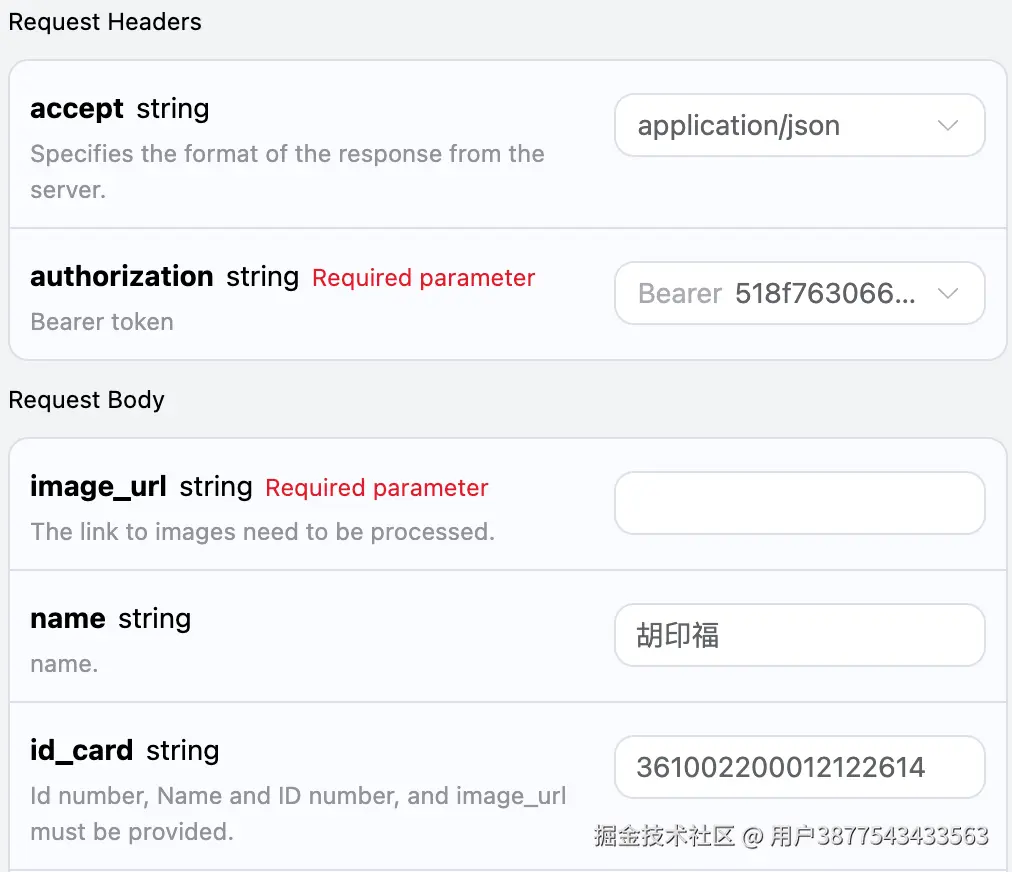Image resolution: width=1012 pixels, height=872 pixels.
Task: Click the 掘金技术社区 watermark text
Action: tap(664, 836)
